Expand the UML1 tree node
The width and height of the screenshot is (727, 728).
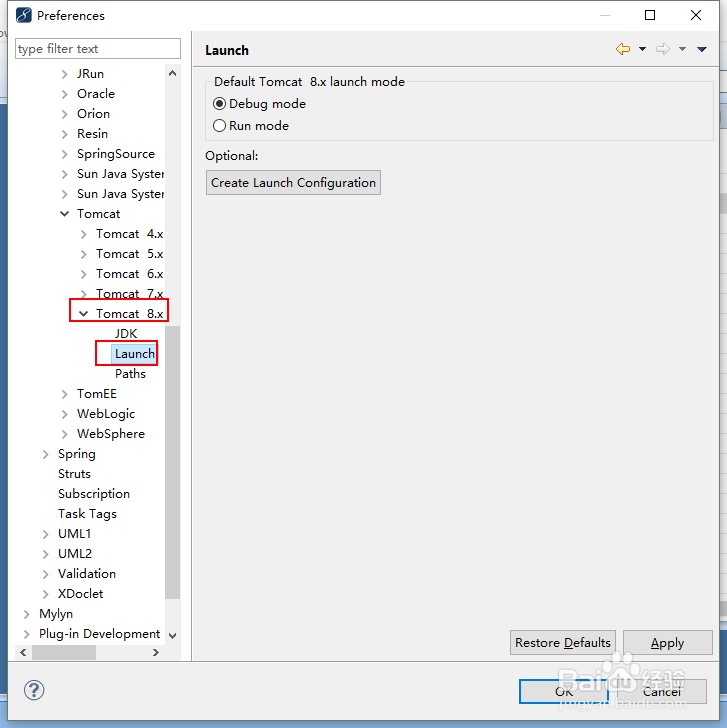[45, 534]
